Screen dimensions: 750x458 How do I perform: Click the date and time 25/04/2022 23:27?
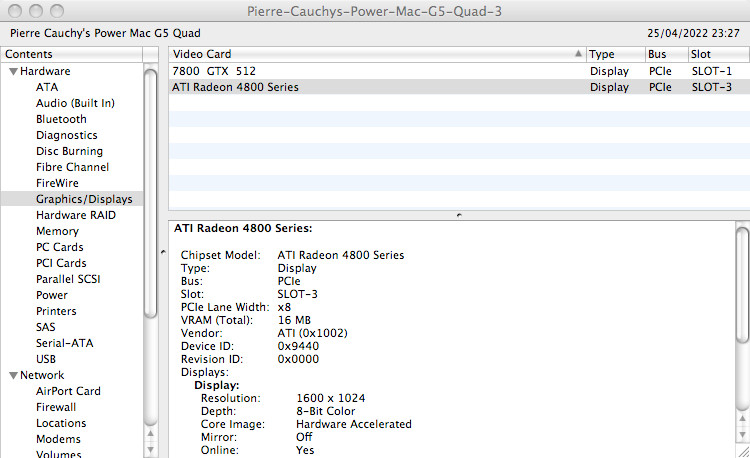pos(694,33)
